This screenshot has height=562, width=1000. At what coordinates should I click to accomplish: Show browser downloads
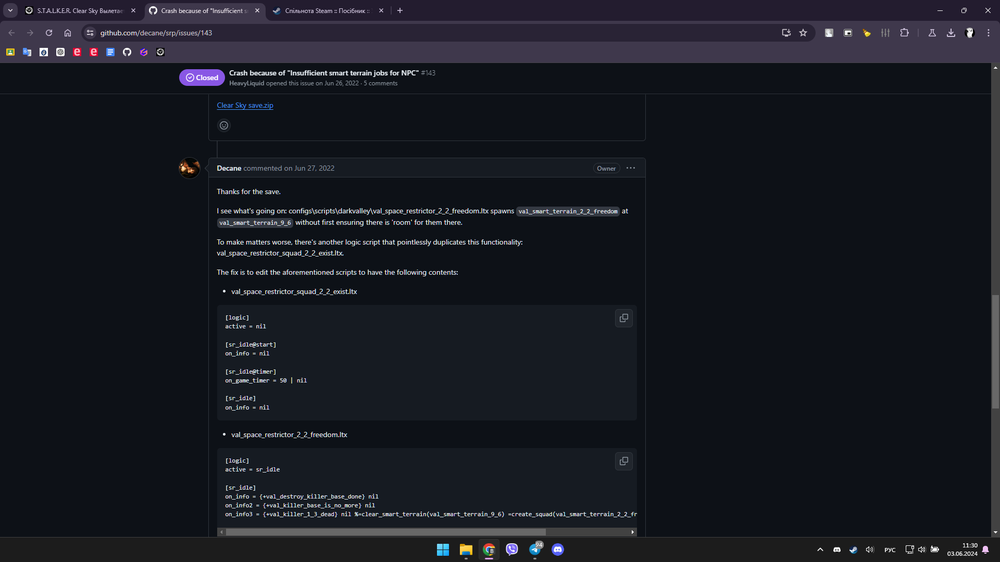[x=951, y=33]
